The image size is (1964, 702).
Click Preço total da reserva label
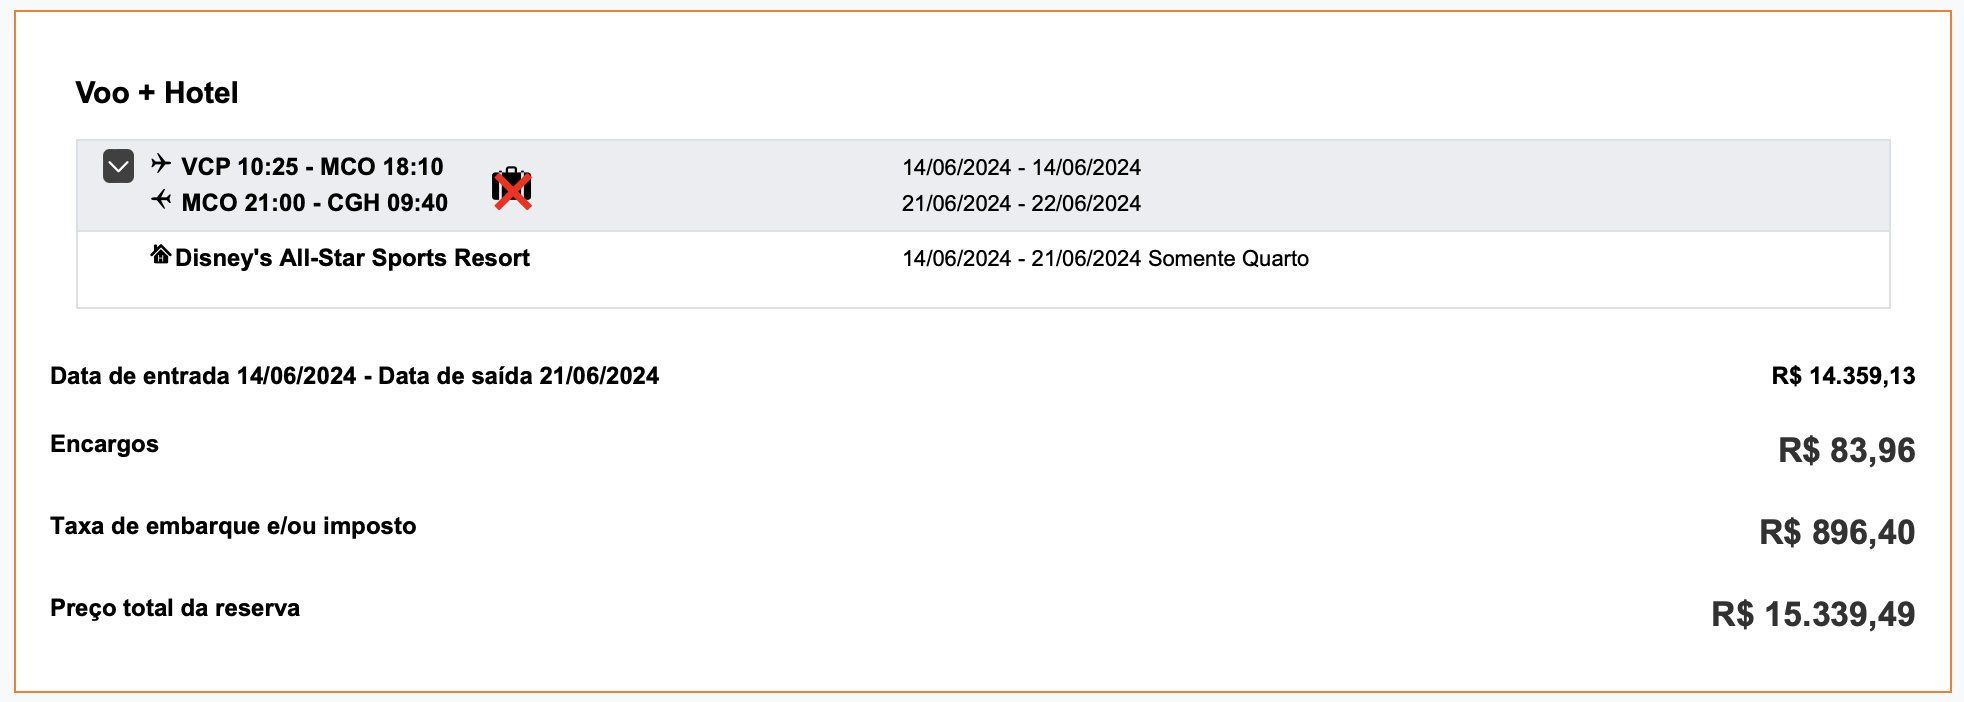175,608
